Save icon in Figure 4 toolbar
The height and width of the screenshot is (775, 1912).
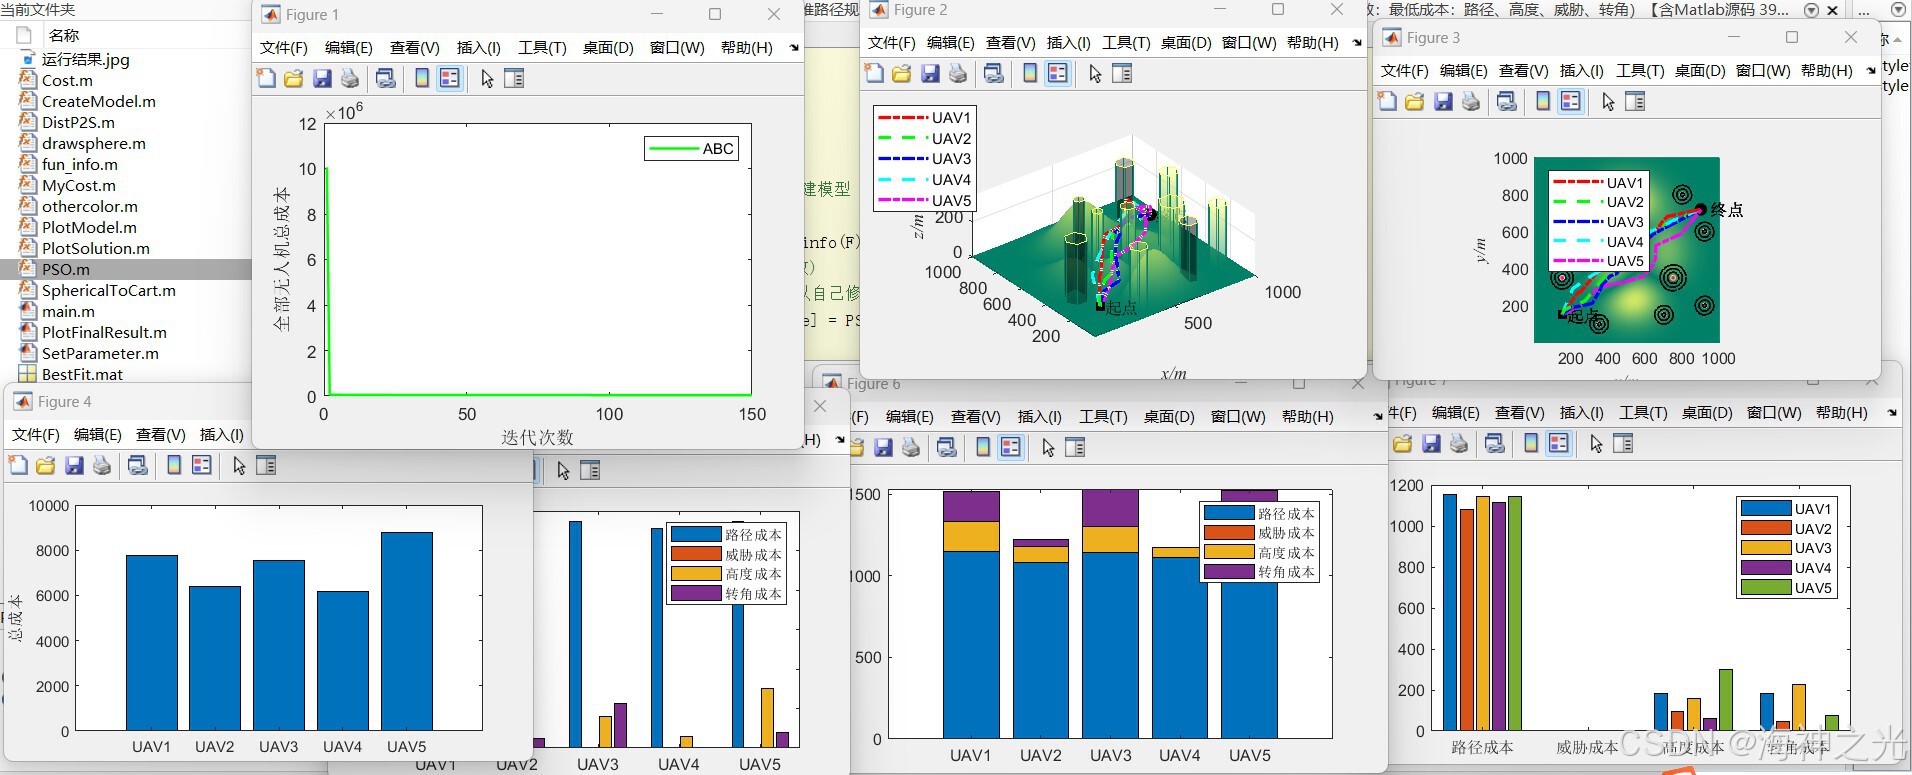tap(74, 465)
